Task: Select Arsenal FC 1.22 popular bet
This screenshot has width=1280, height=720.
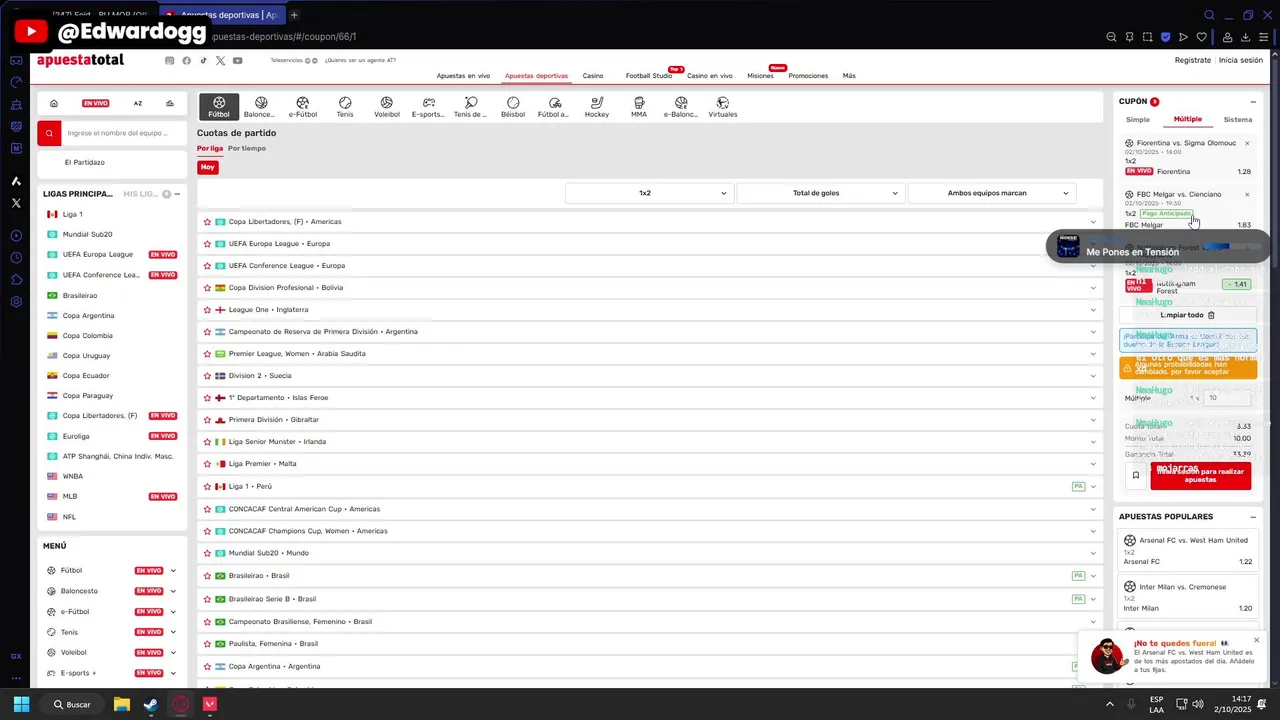Action: coord(1187,551)
